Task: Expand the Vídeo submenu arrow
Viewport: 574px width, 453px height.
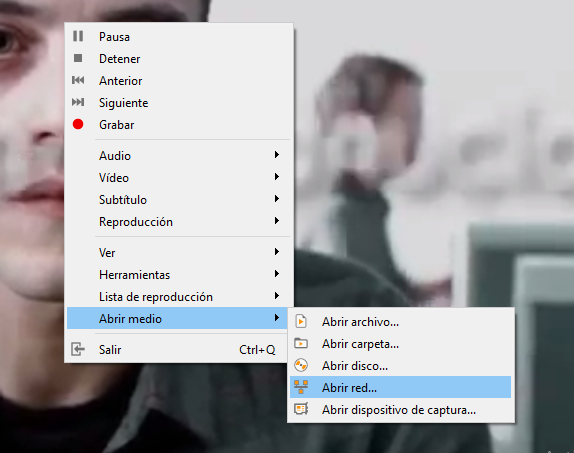Action: [x=277, y=177]
